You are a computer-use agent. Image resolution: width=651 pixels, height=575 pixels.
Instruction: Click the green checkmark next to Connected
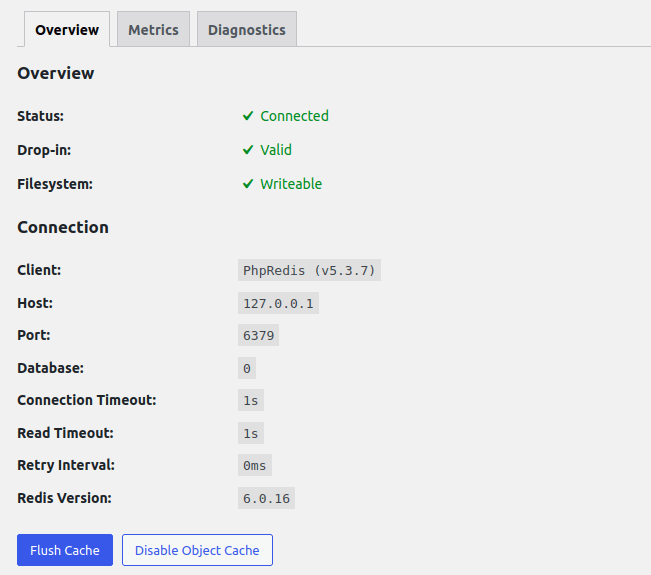248,116
